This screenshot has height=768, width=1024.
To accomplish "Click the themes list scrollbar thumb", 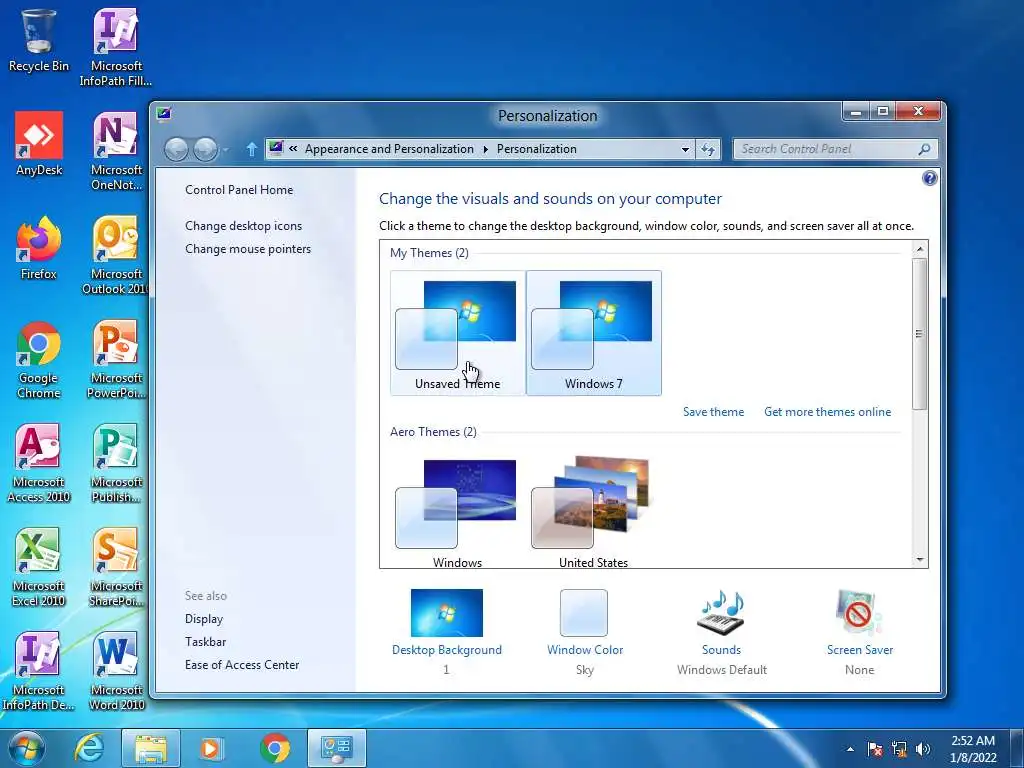I will click(920, 334).
